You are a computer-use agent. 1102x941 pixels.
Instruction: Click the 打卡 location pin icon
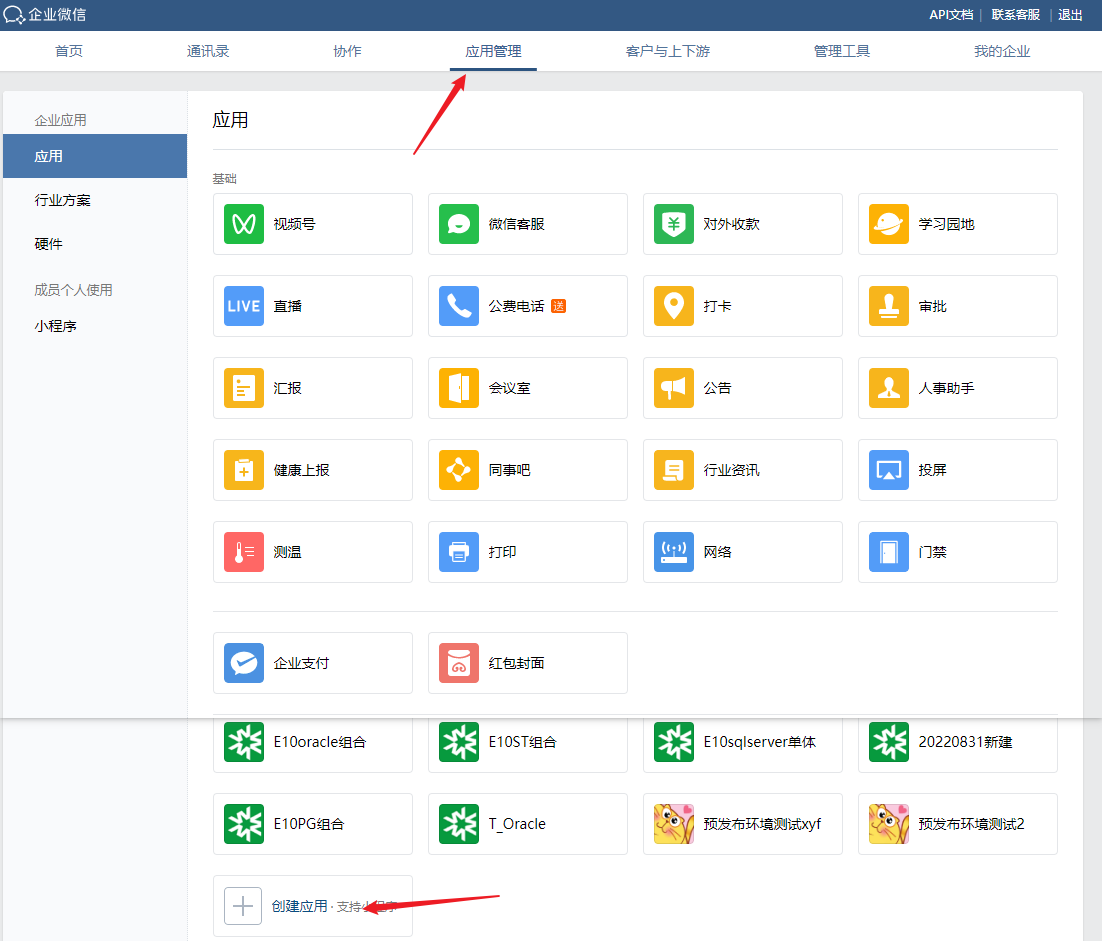point(674,306)
